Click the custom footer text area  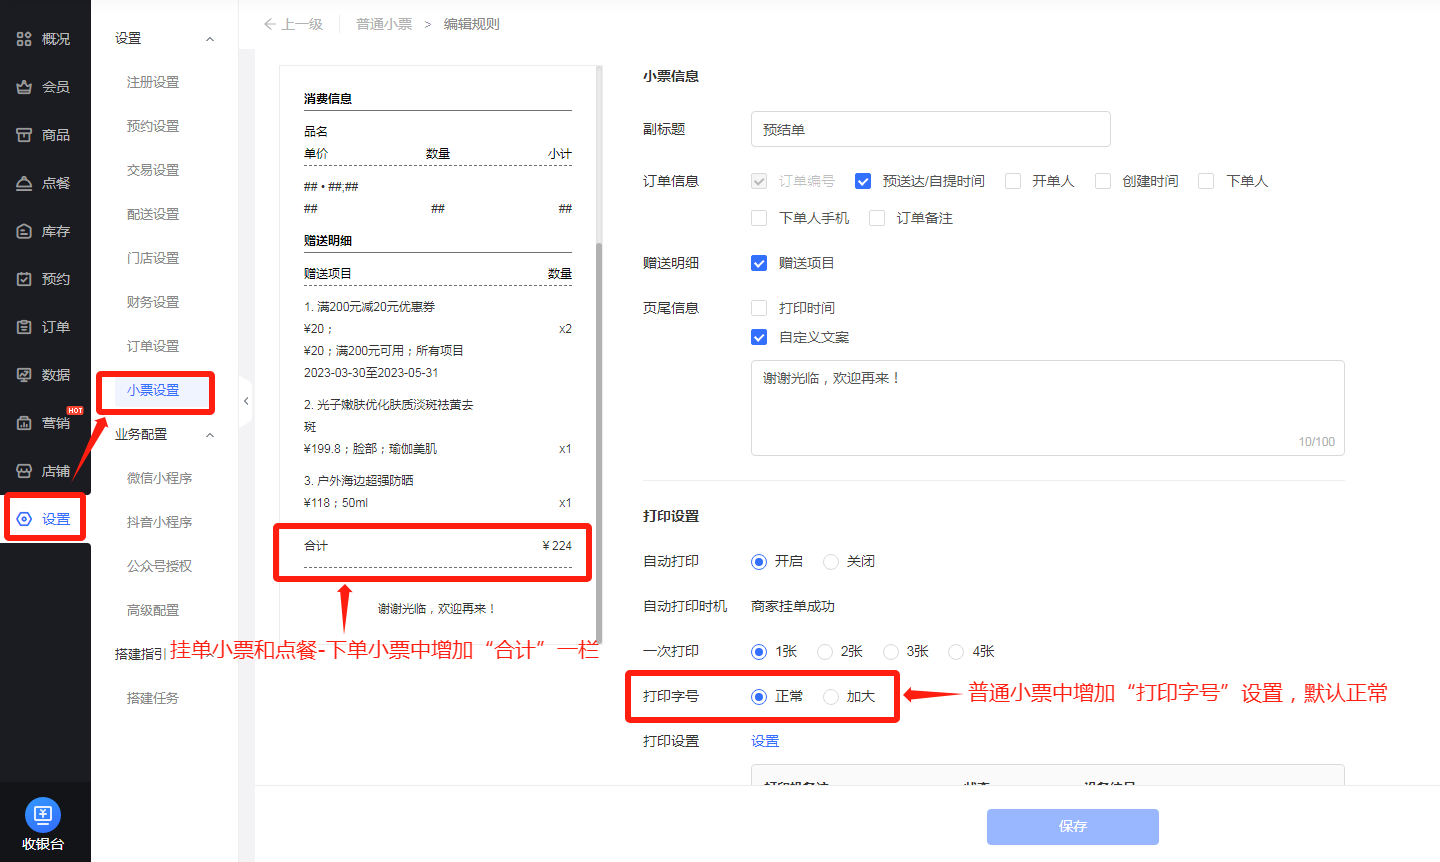[1047, 408]
